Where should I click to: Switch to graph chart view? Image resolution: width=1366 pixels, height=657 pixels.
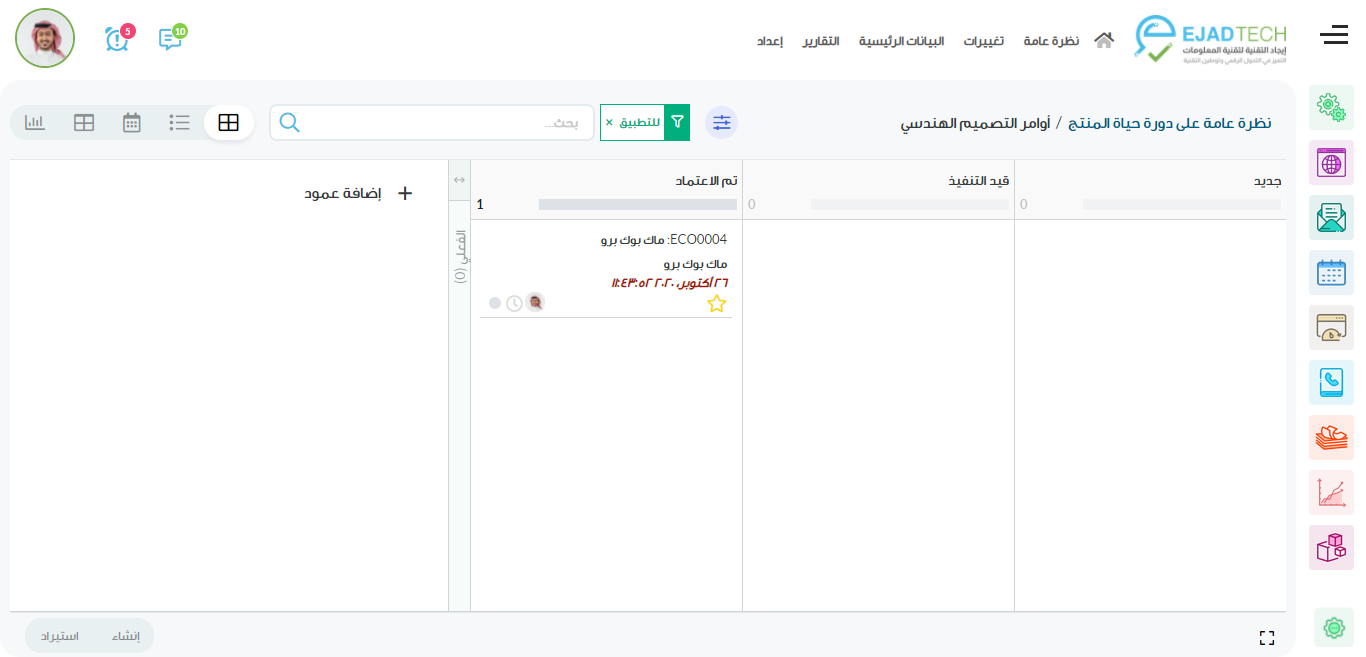tap(35, 123)
